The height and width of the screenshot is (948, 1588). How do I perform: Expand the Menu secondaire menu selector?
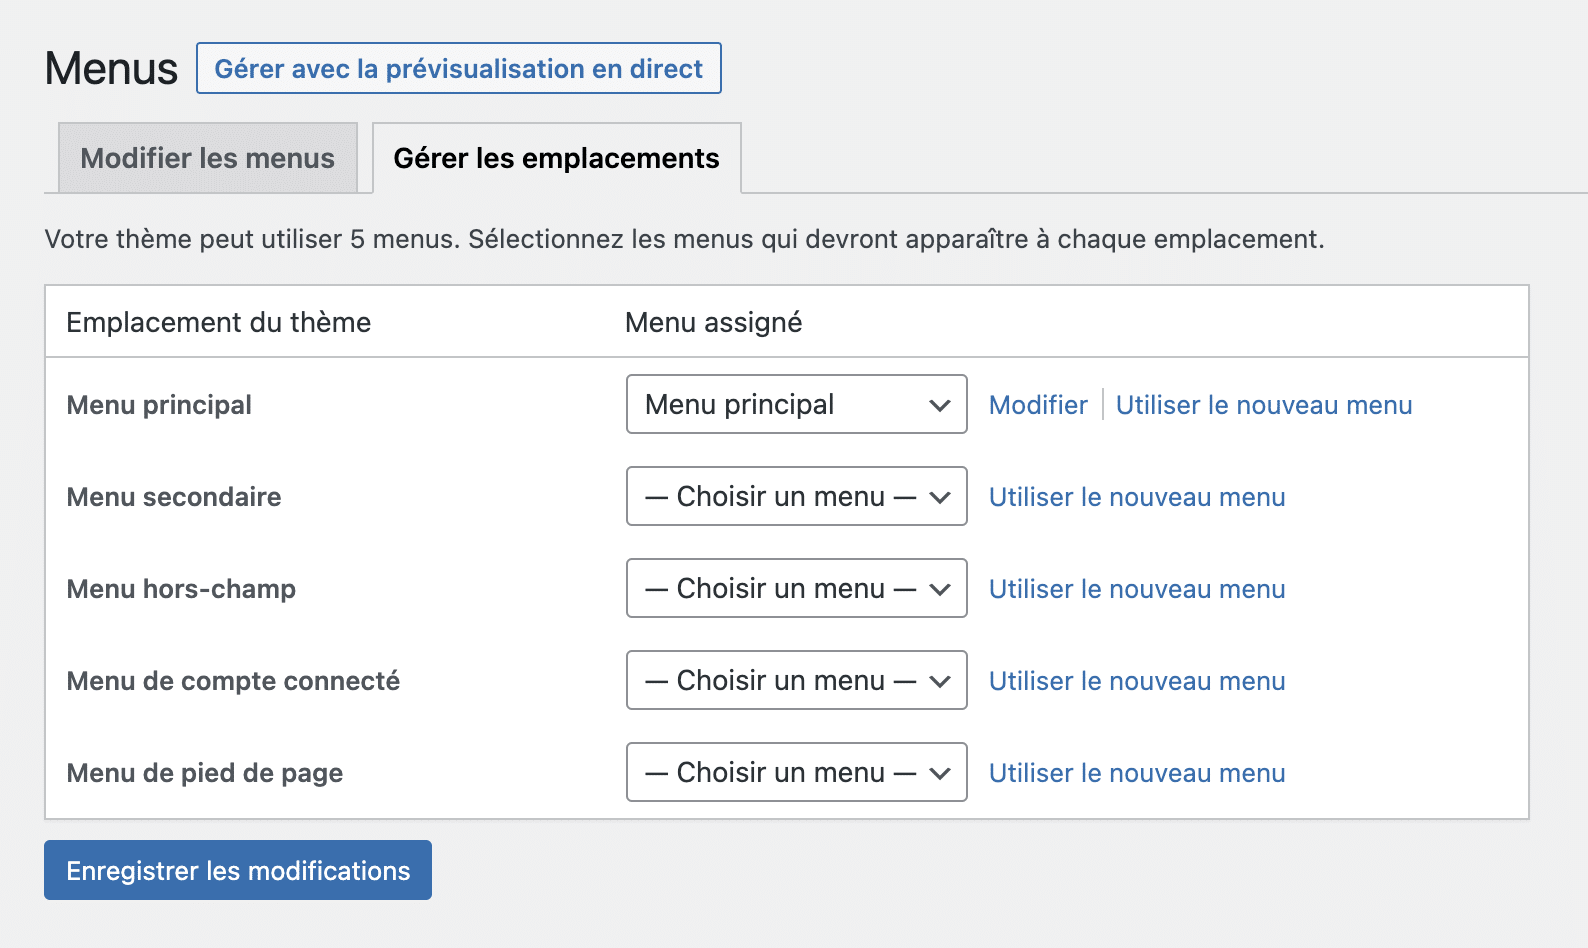coord(795,496)
